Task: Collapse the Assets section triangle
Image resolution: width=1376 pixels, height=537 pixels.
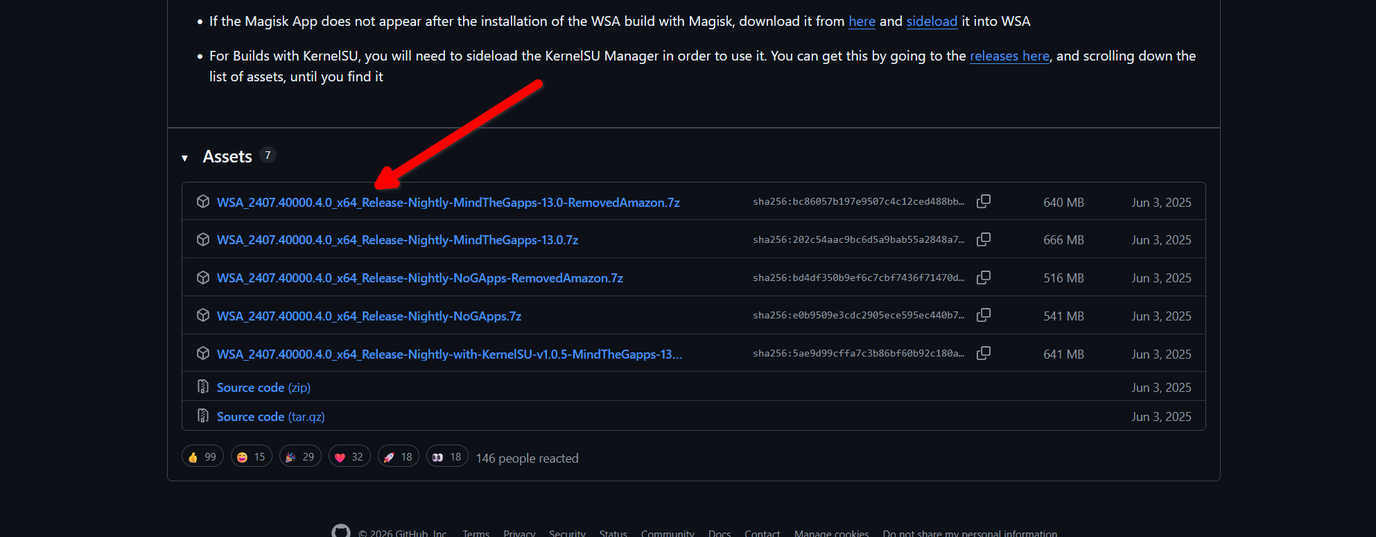Action: click(x=185, y=158)
